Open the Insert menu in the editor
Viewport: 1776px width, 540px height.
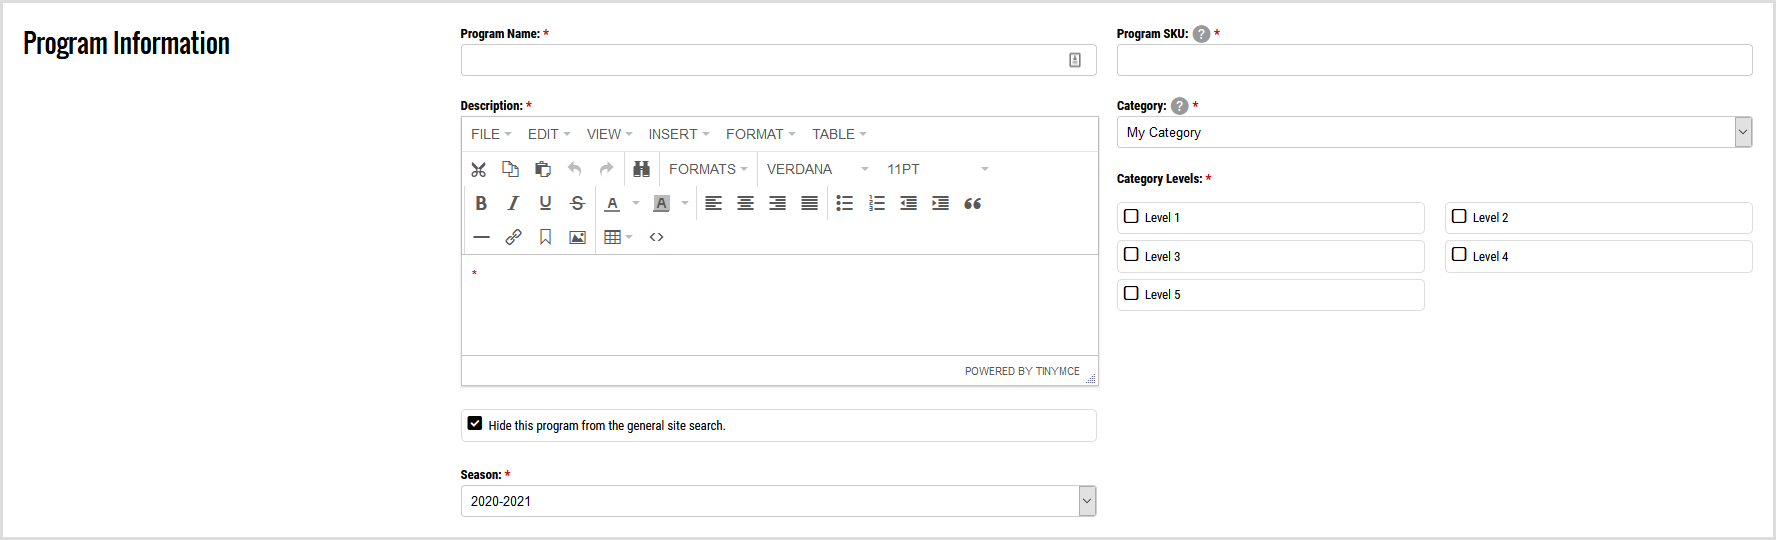coord(678,134)
